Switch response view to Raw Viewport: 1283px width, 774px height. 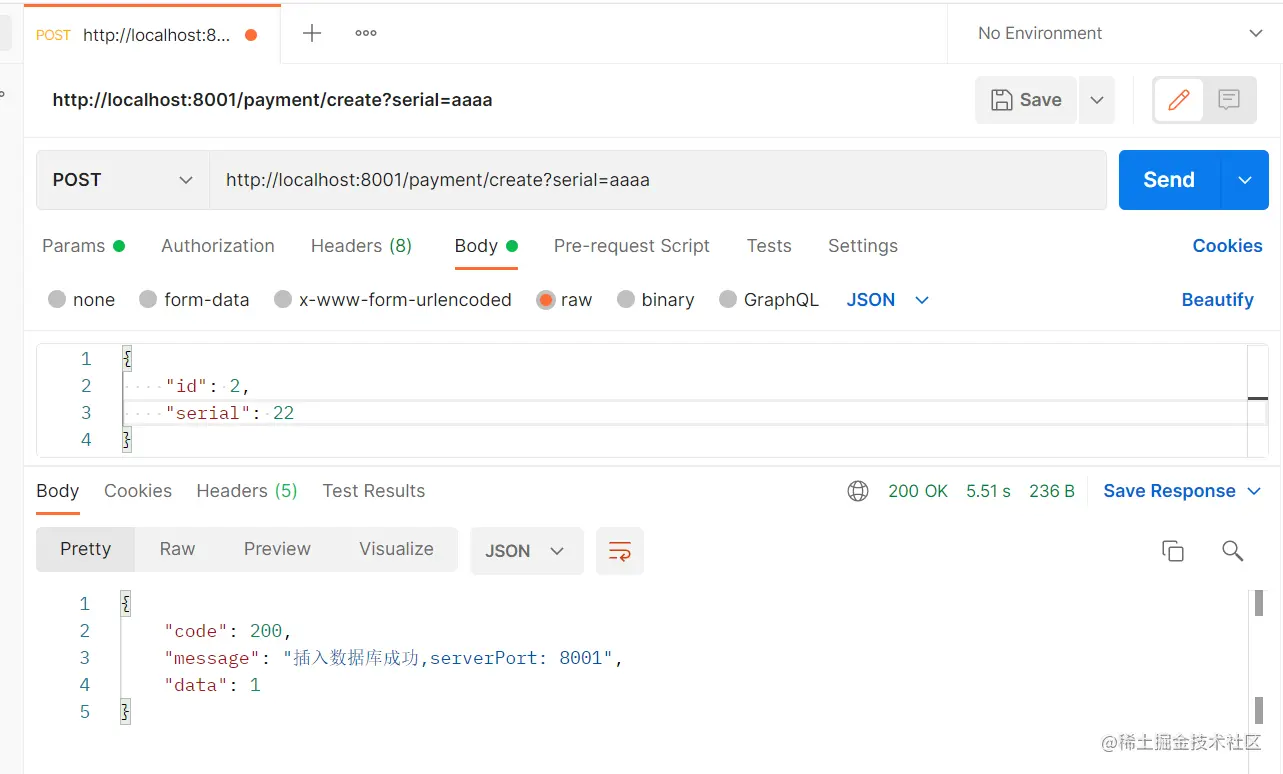(177, 549)
